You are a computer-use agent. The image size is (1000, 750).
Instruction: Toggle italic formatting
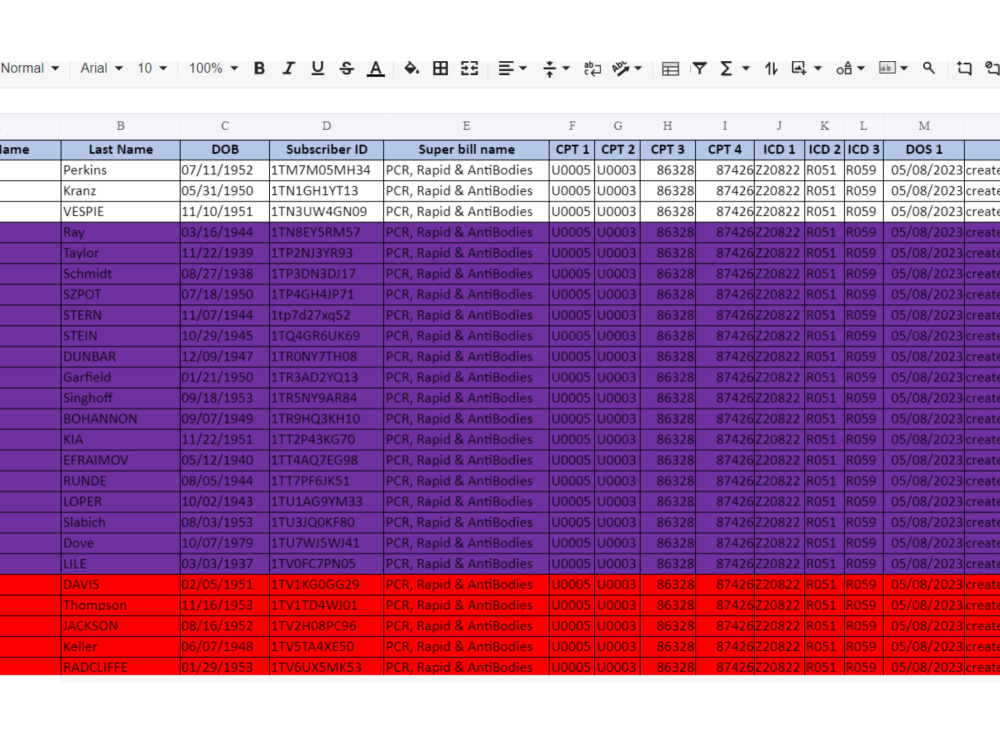pyautogui.click(x=288, y=68)
